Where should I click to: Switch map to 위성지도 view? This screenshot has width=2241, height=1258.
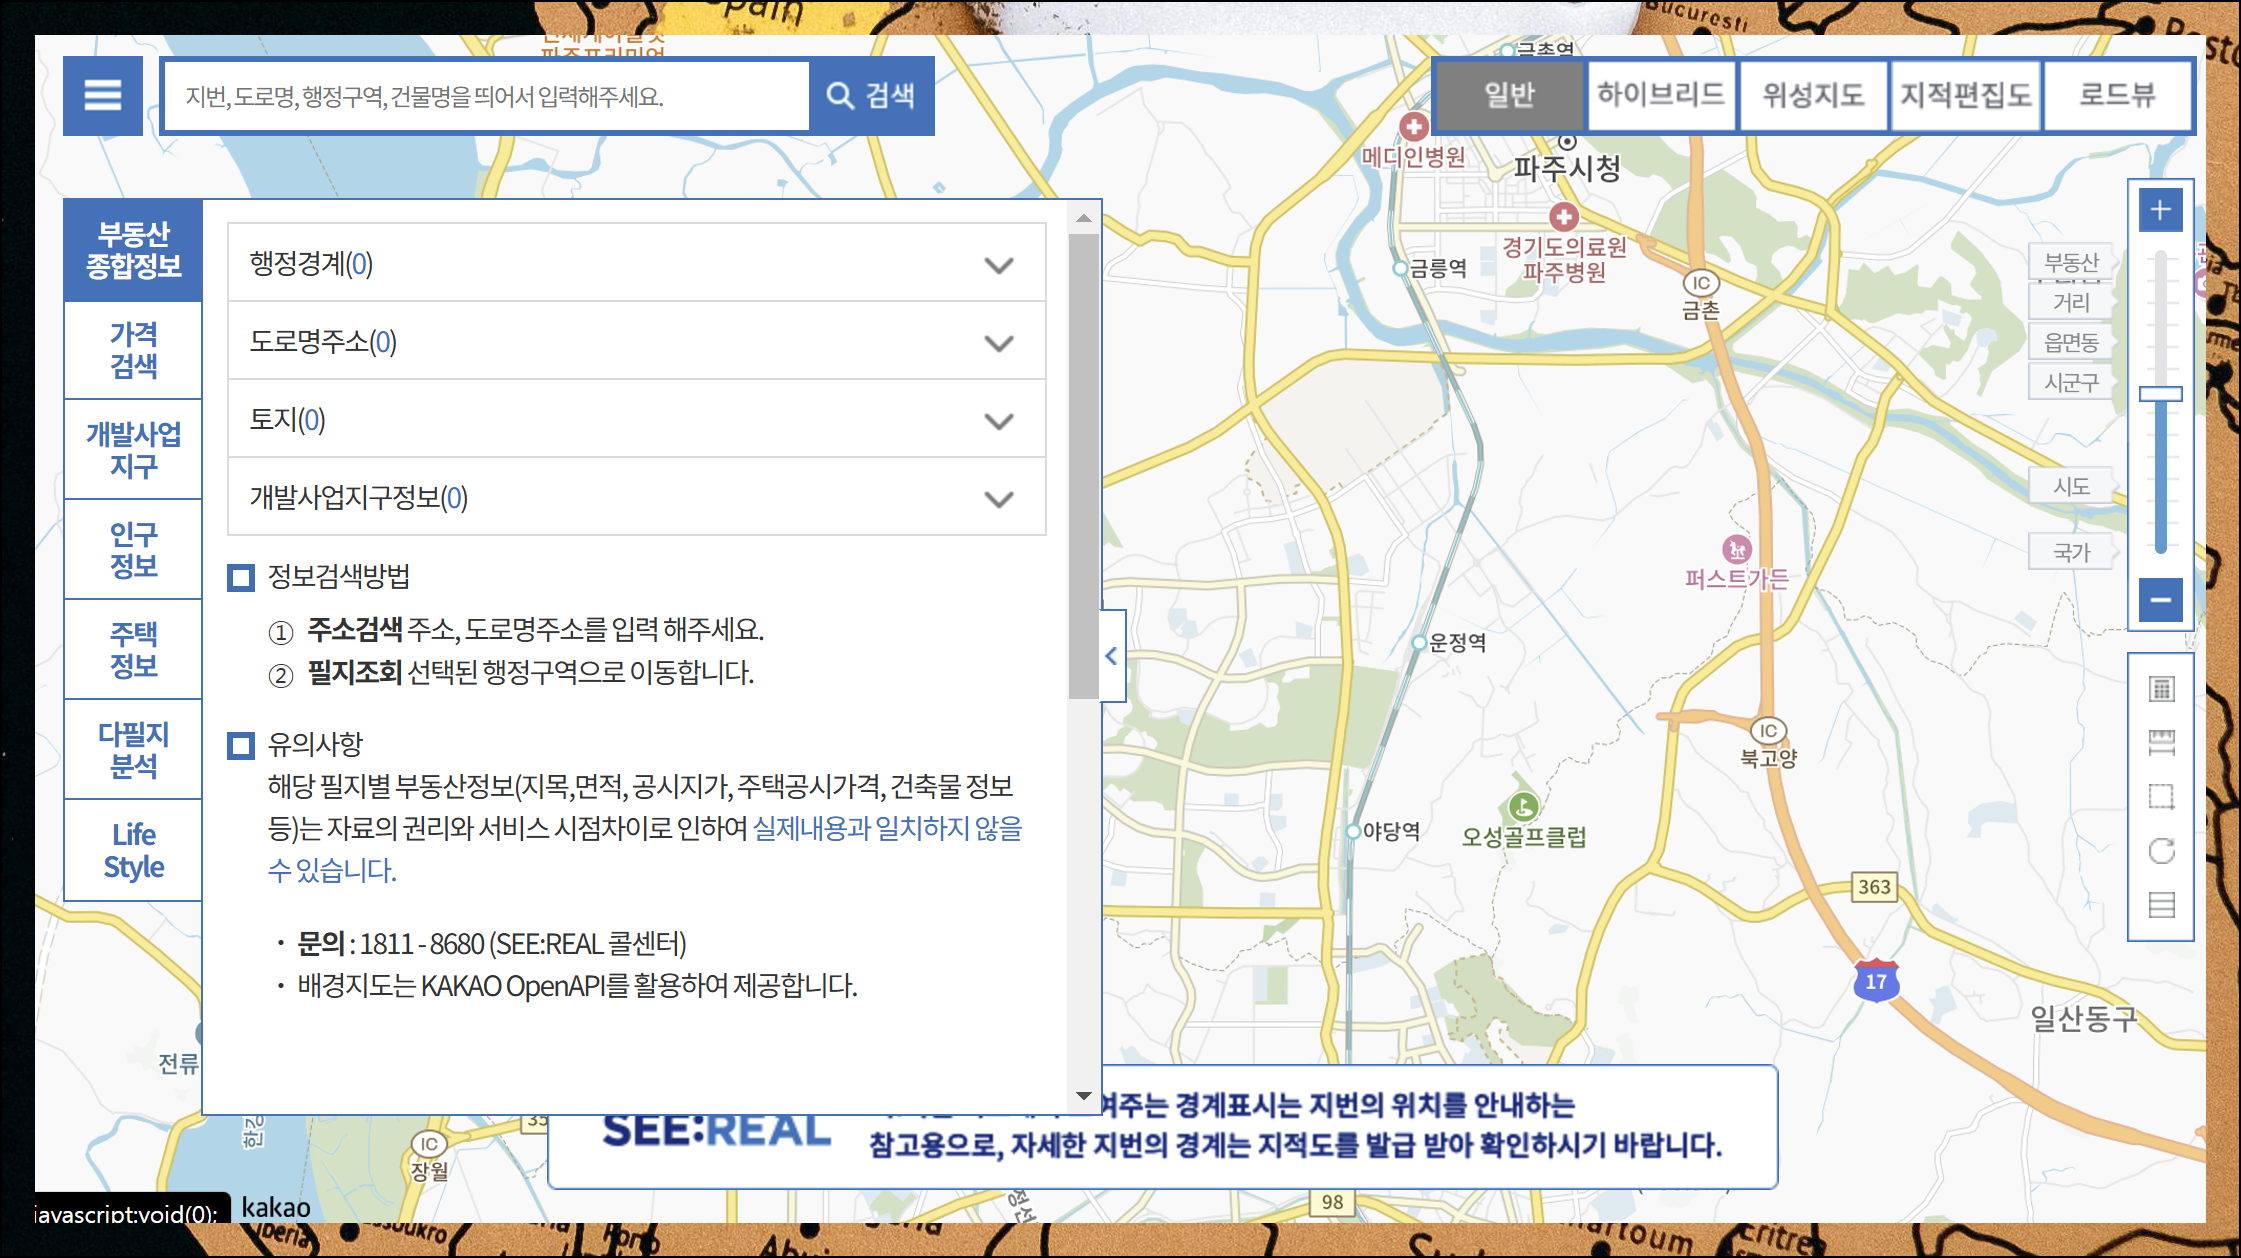pos(1812,95)
